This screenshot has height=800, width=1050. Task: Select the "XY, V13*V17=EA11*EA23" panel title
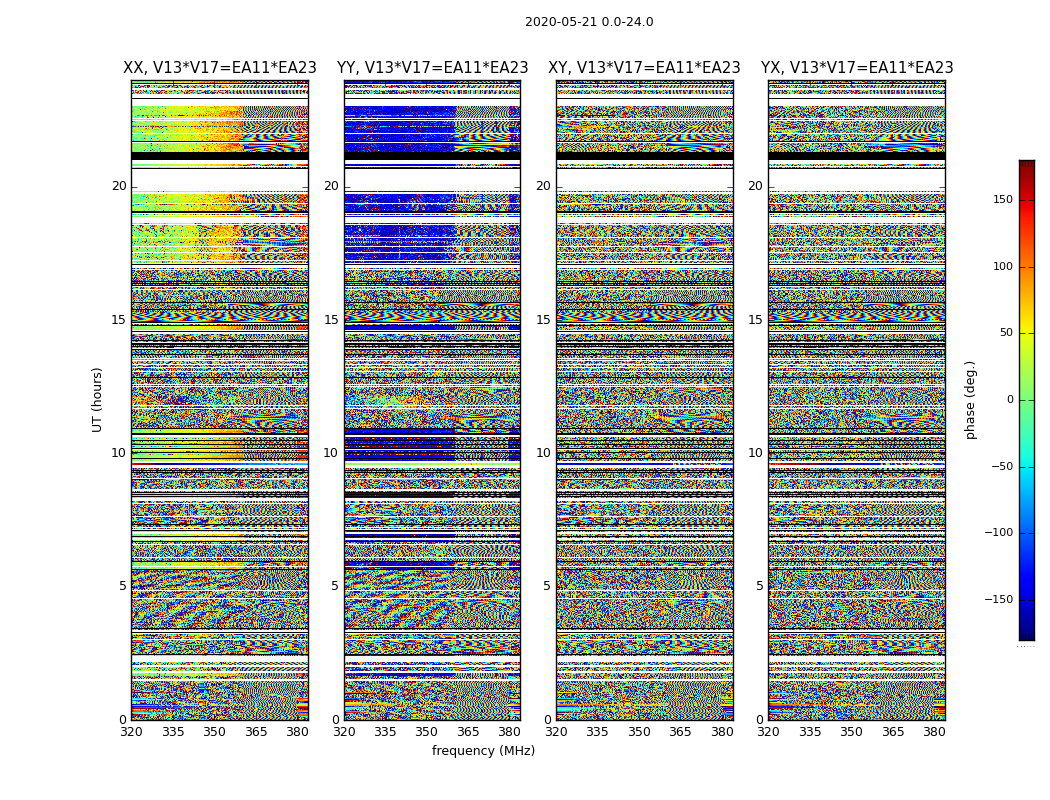point(644,68)
